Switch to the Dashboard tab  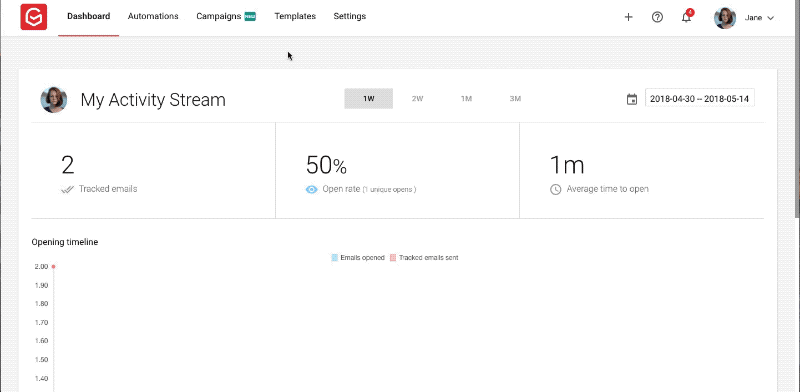click(x=89, y=16)
